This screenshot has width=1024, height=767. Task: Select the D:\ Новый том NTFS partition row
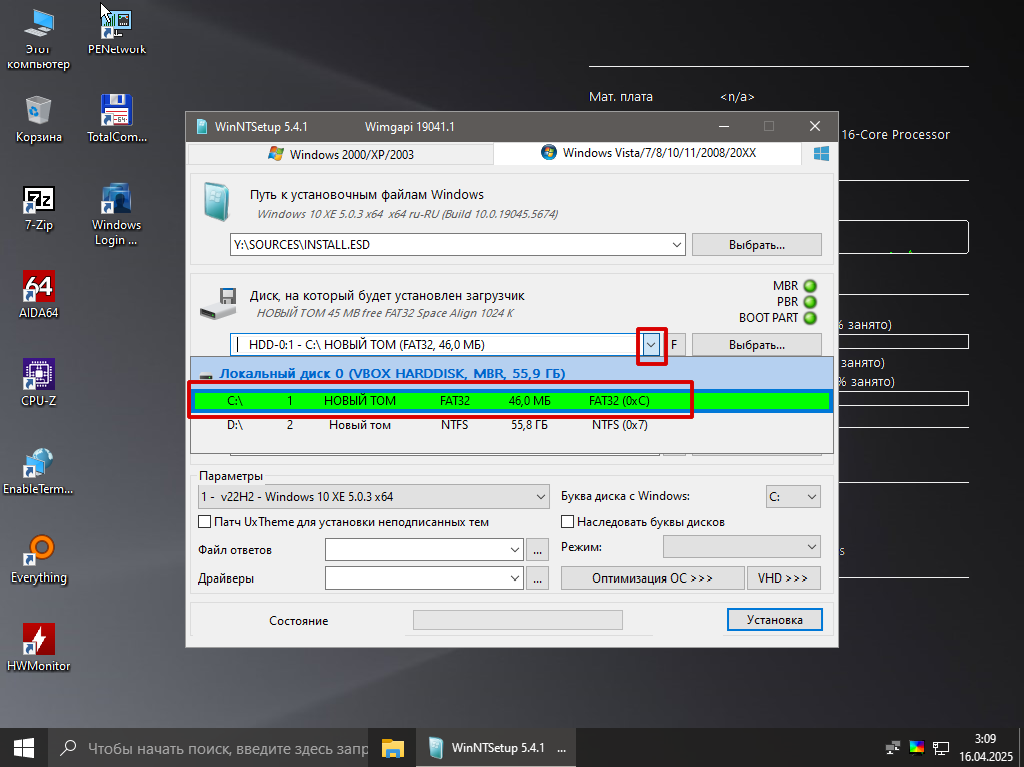click(512, 425)
